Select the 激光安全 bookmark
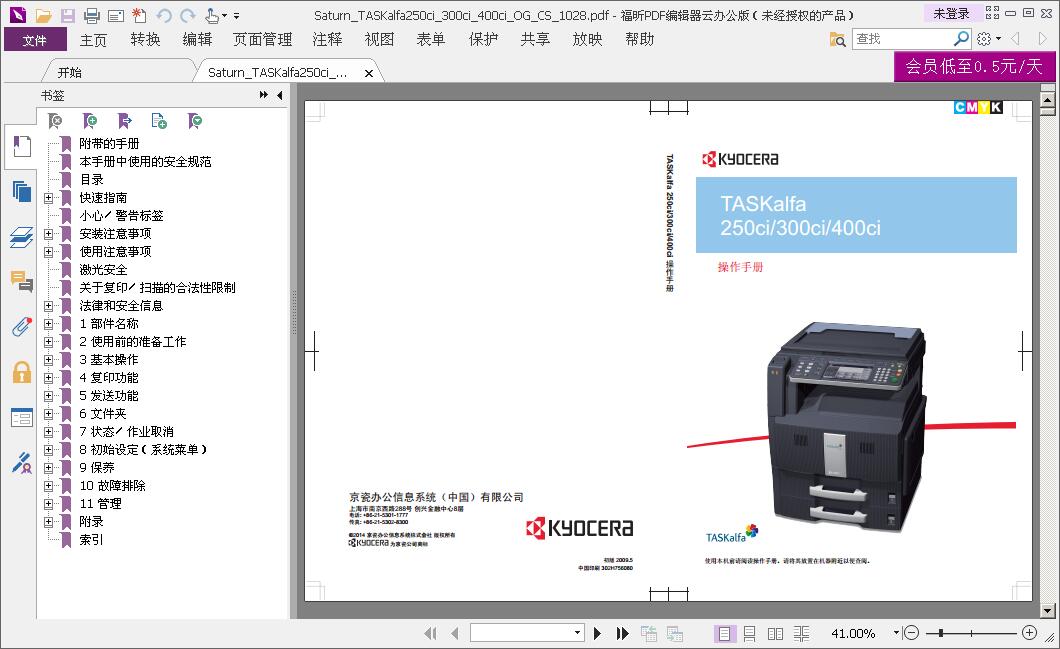1060x649 pixels. (x=103, y=270)
